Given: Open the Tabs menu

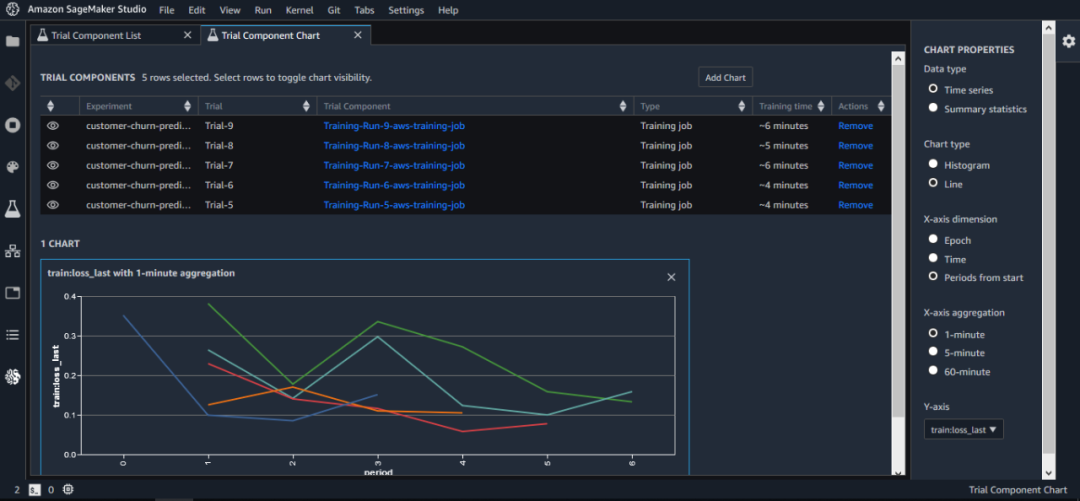Looking at the screenshot, I should (365, 10).
